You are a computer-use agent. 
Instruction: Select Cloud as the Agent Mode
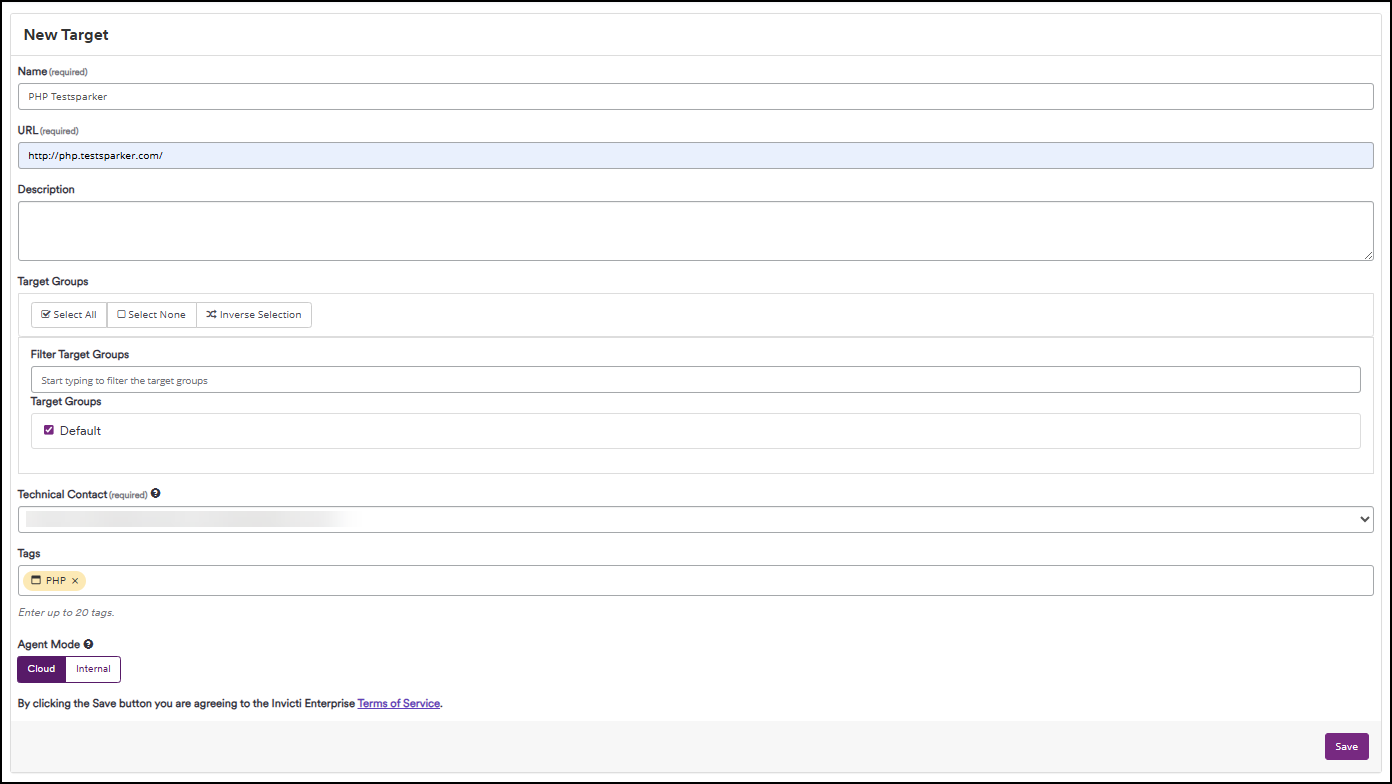click(x=40, y=669)
